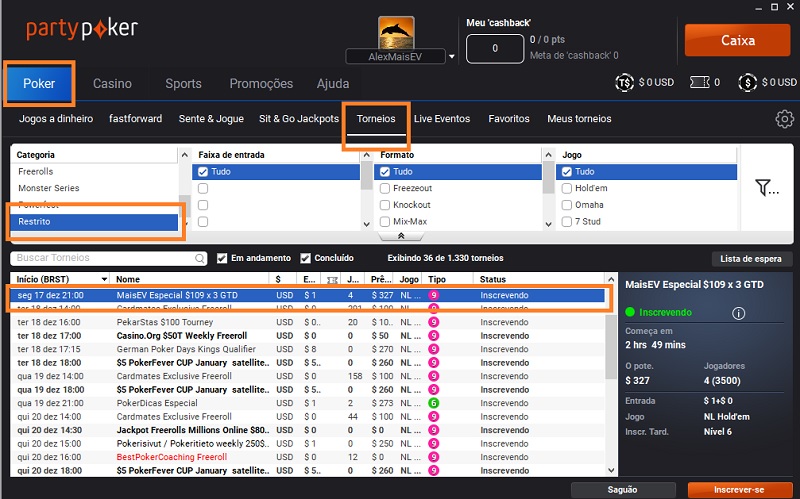Viewport: 800px width, 499px height.
Task: Select the German Poker Days Kings Qualifier row
Action: click(307, 350)
